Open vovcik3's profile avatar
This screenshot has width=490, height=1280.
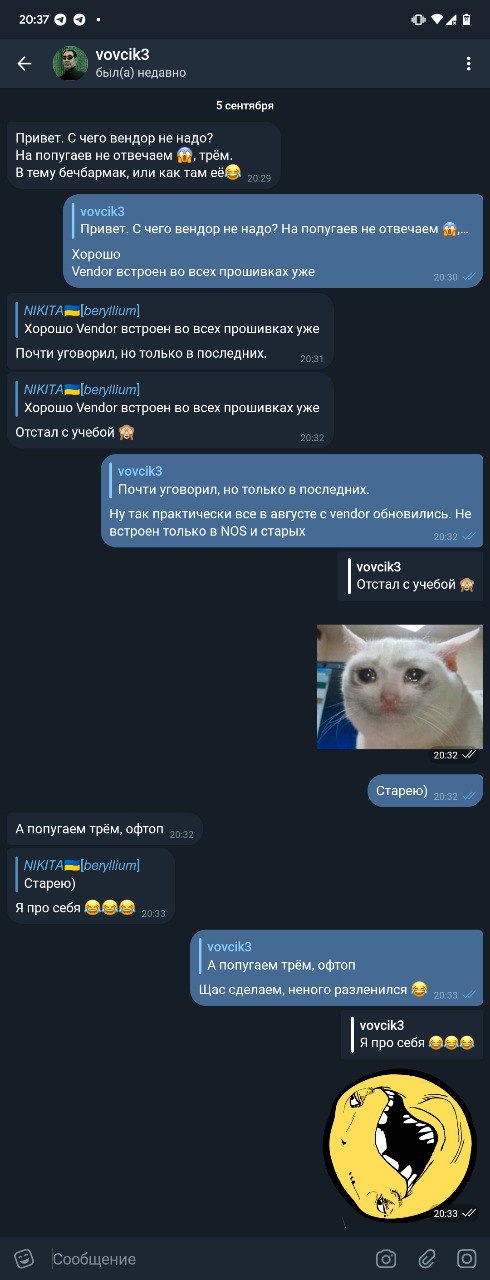click(x=70, y=64)
